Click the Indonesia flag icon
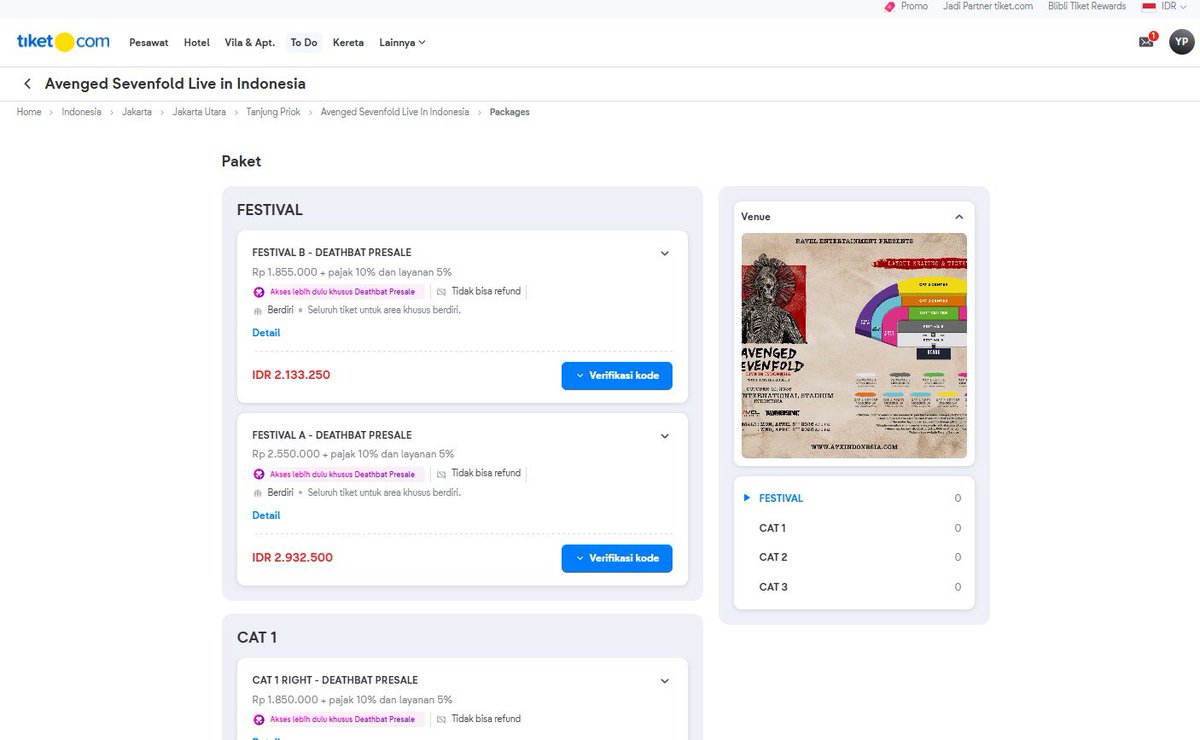Viewport: 1200px width, 740px height. (1149, 6)
